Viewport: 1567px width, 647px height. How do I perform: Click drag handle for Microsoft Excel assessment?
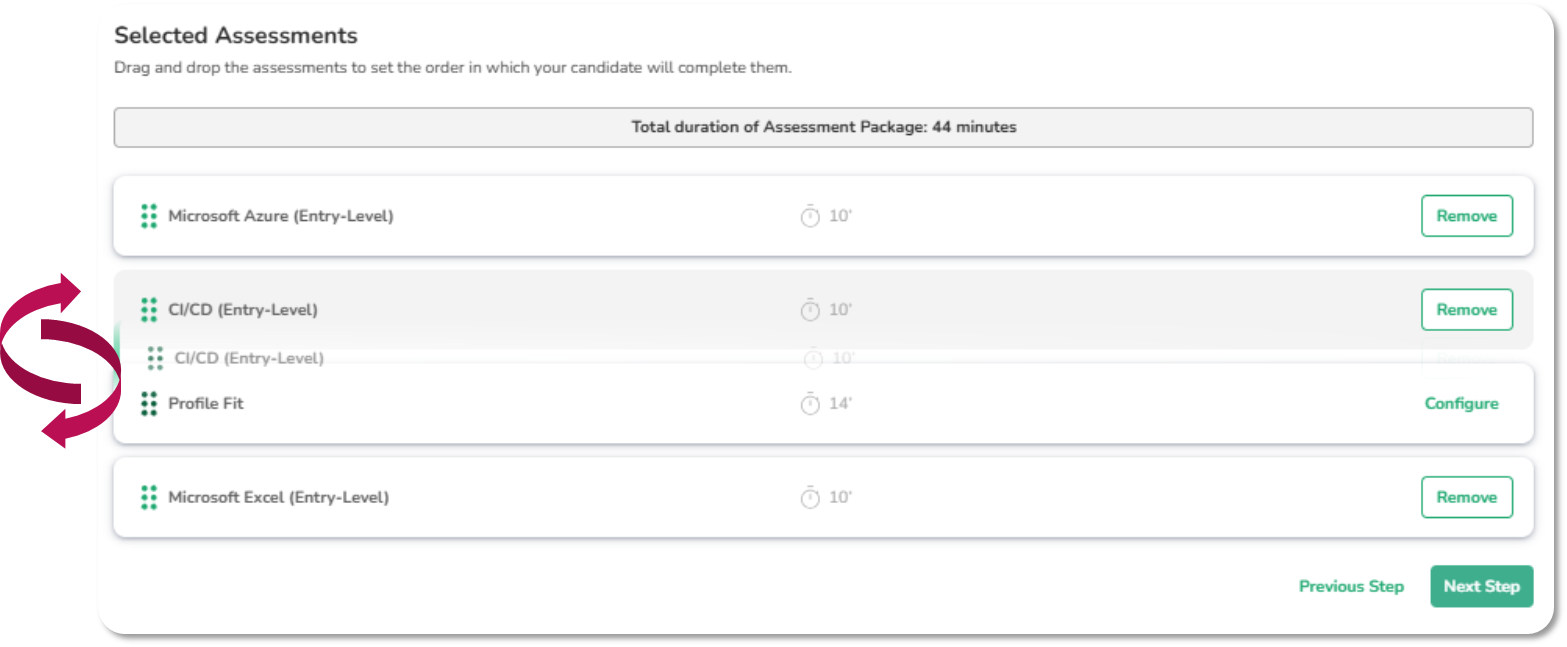click(x=149, y=497)
